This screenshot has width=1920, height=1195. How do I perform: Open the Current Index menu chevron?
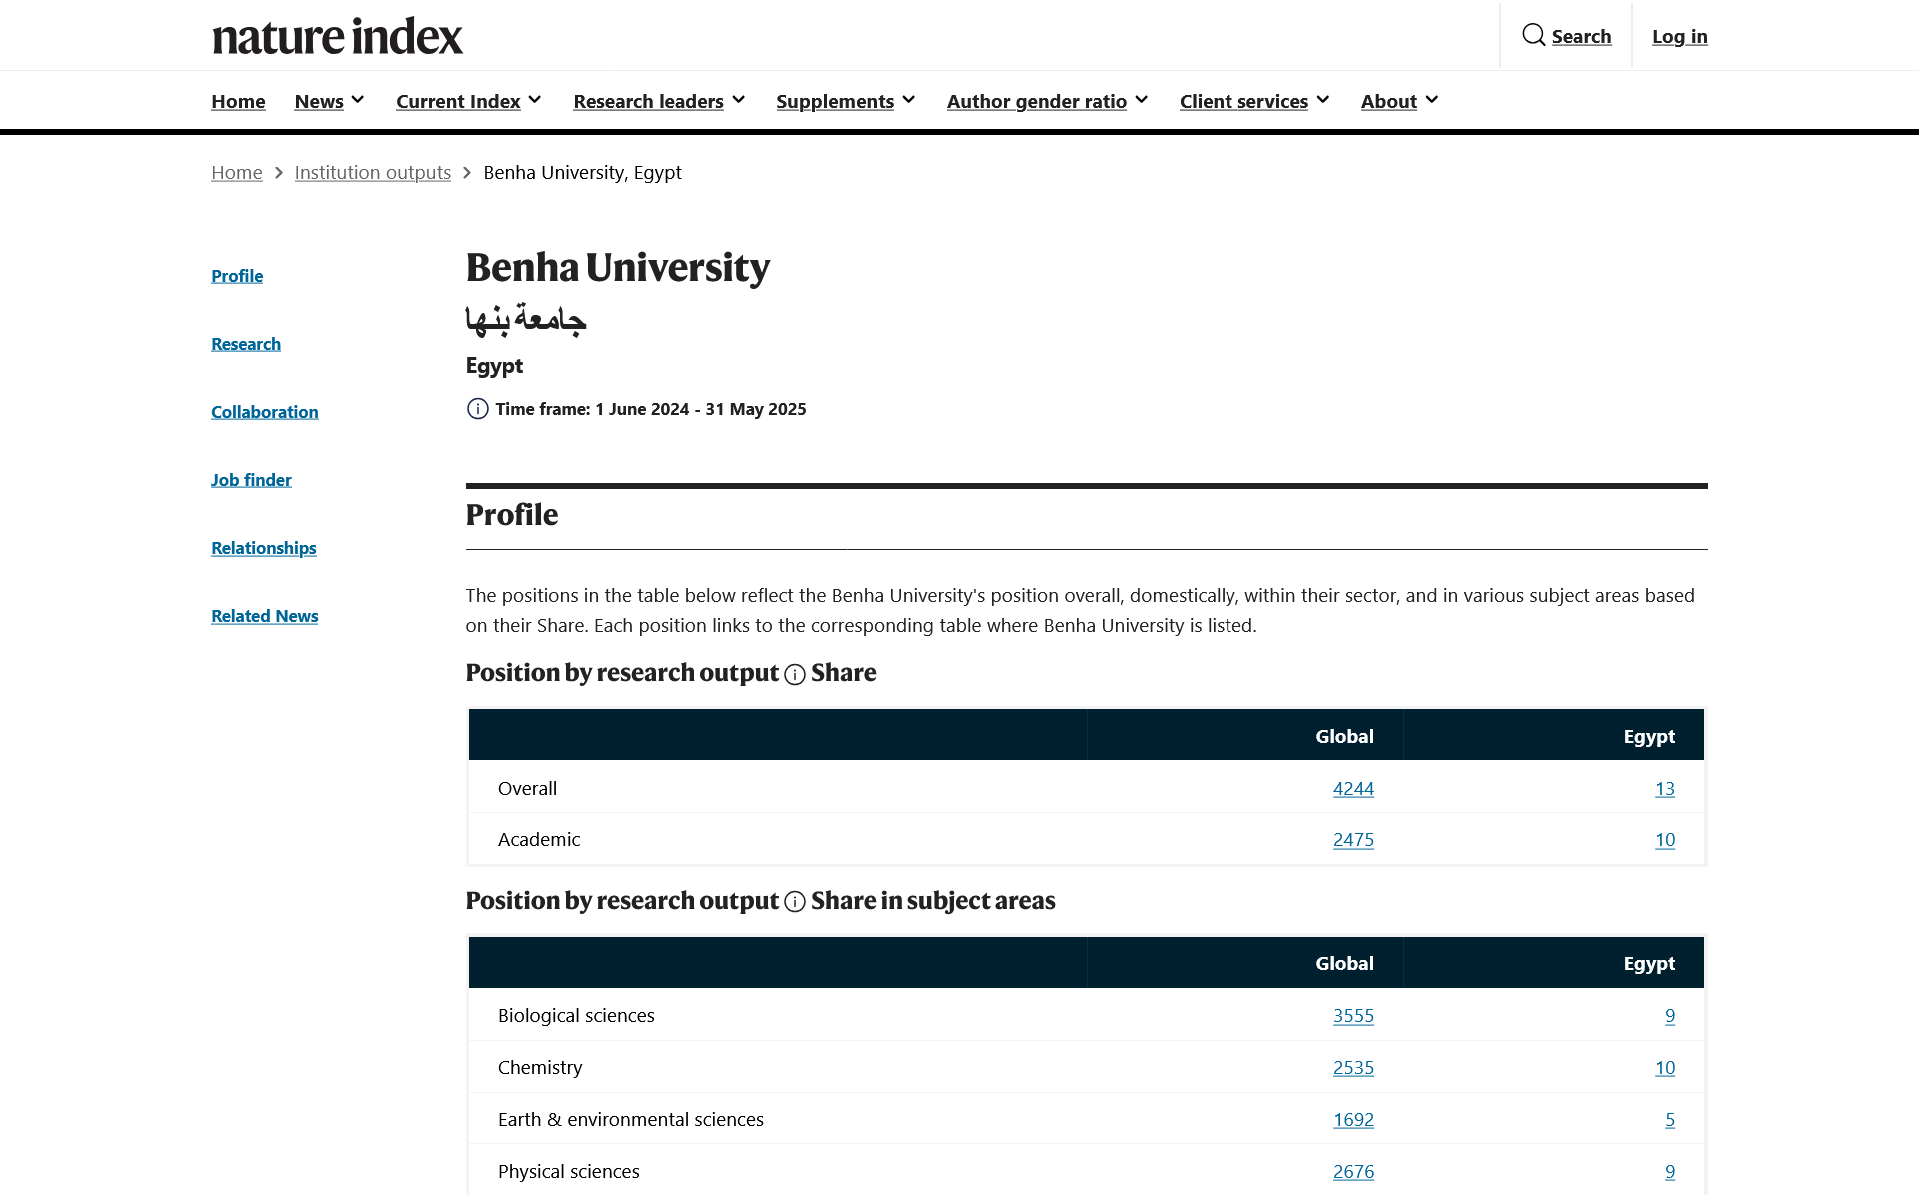pos(536,100)
